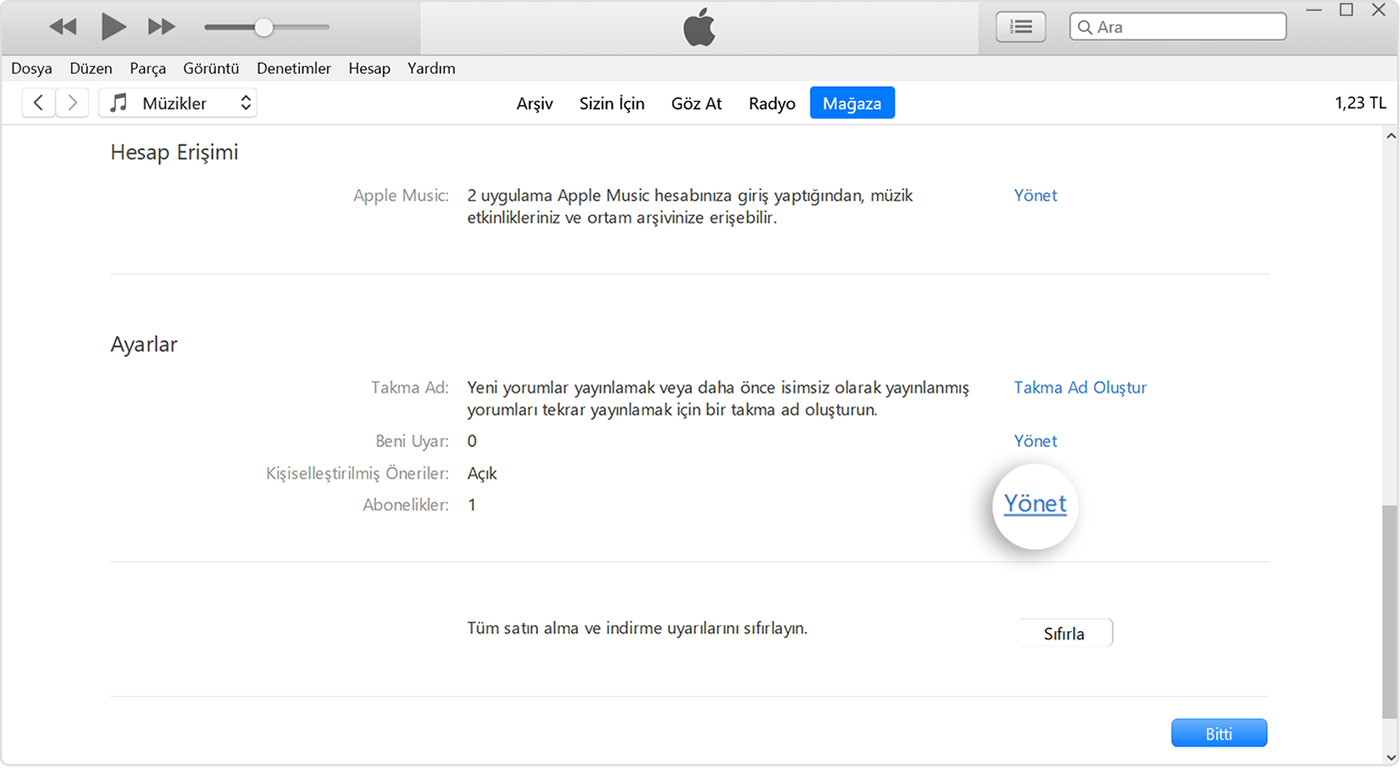Viewport: 1400px width, 768px height.
Task: Minimize the iTunes window
Action: coord(1312,10)
